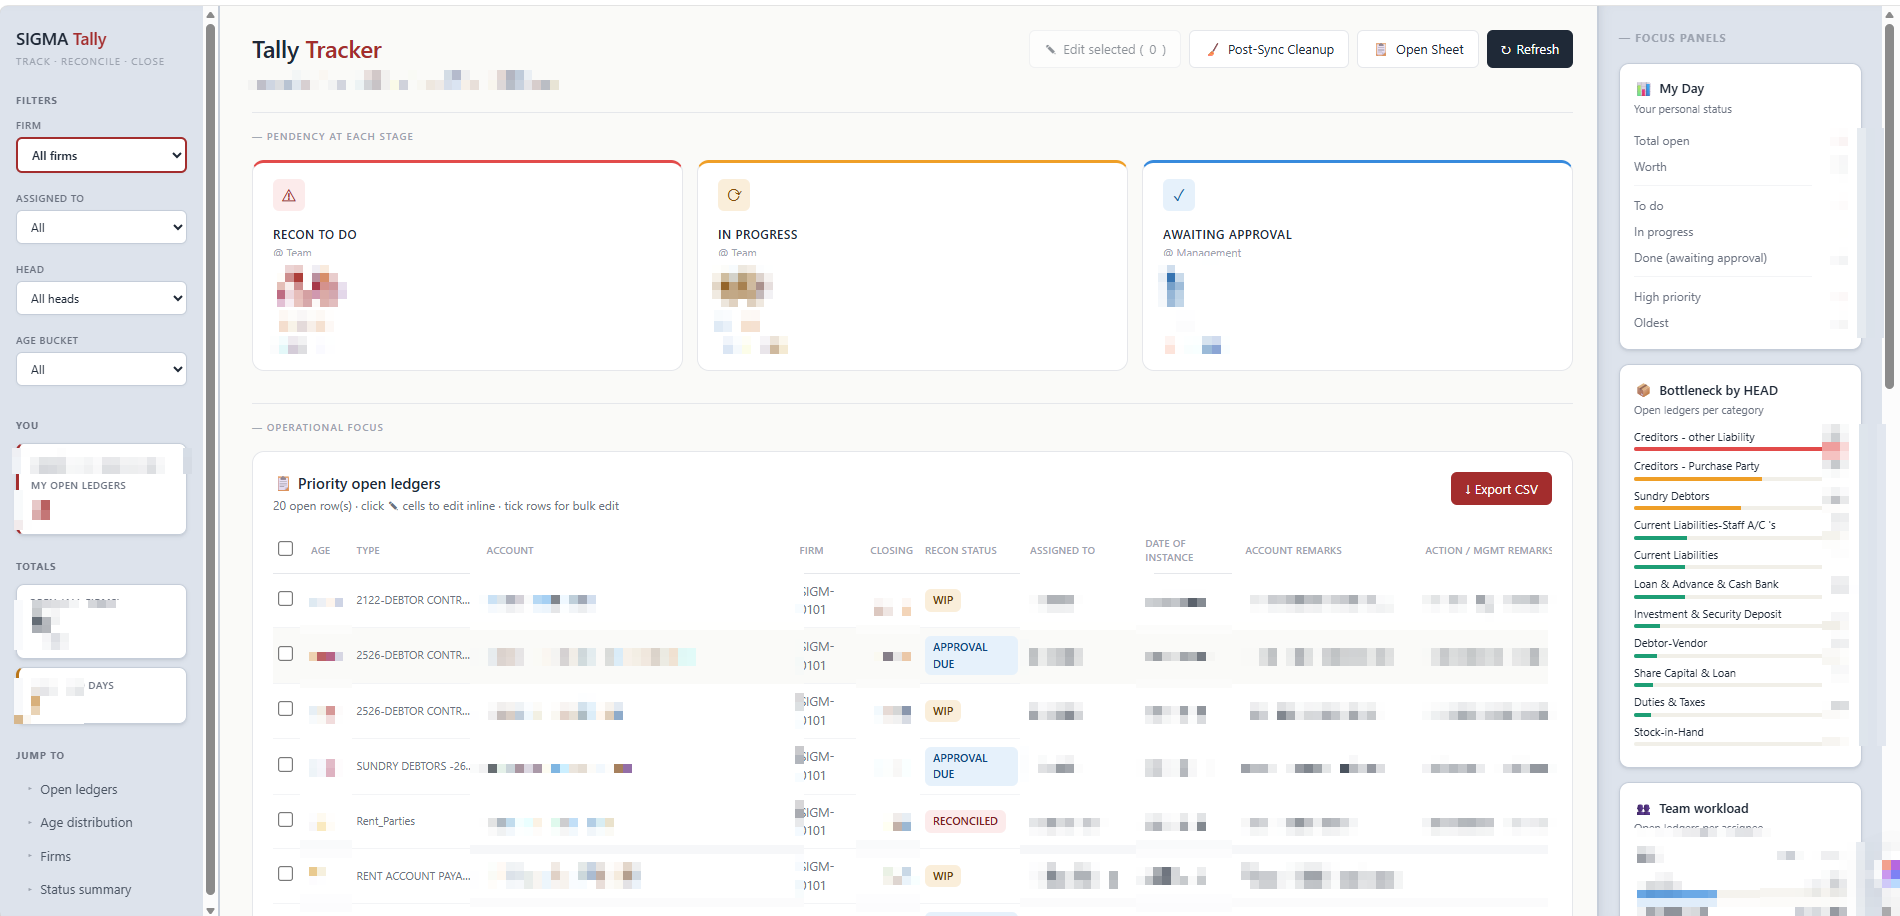The image size is (1900, 916).
Task: Open the Age Bucket dropdown
Action: 102,369
